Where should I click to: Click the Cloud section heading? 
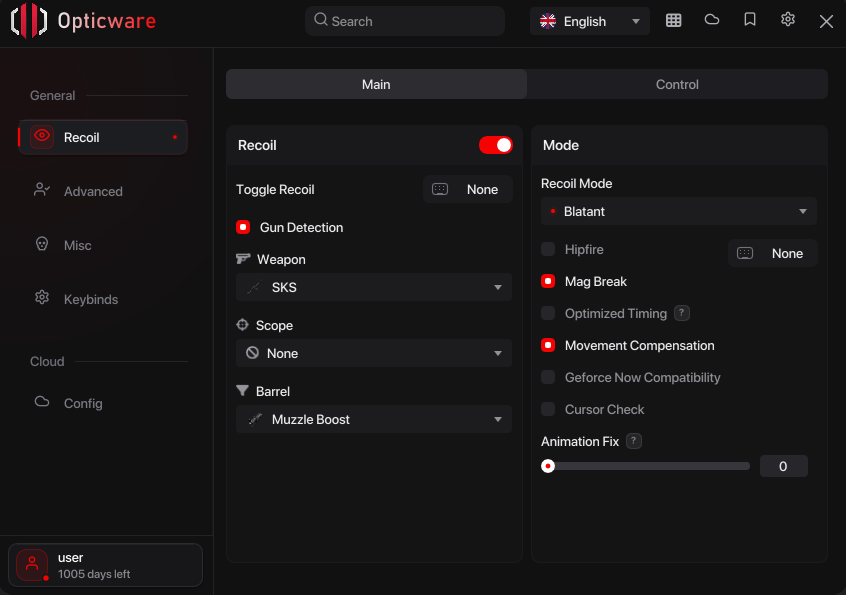(x=47, y=361)
